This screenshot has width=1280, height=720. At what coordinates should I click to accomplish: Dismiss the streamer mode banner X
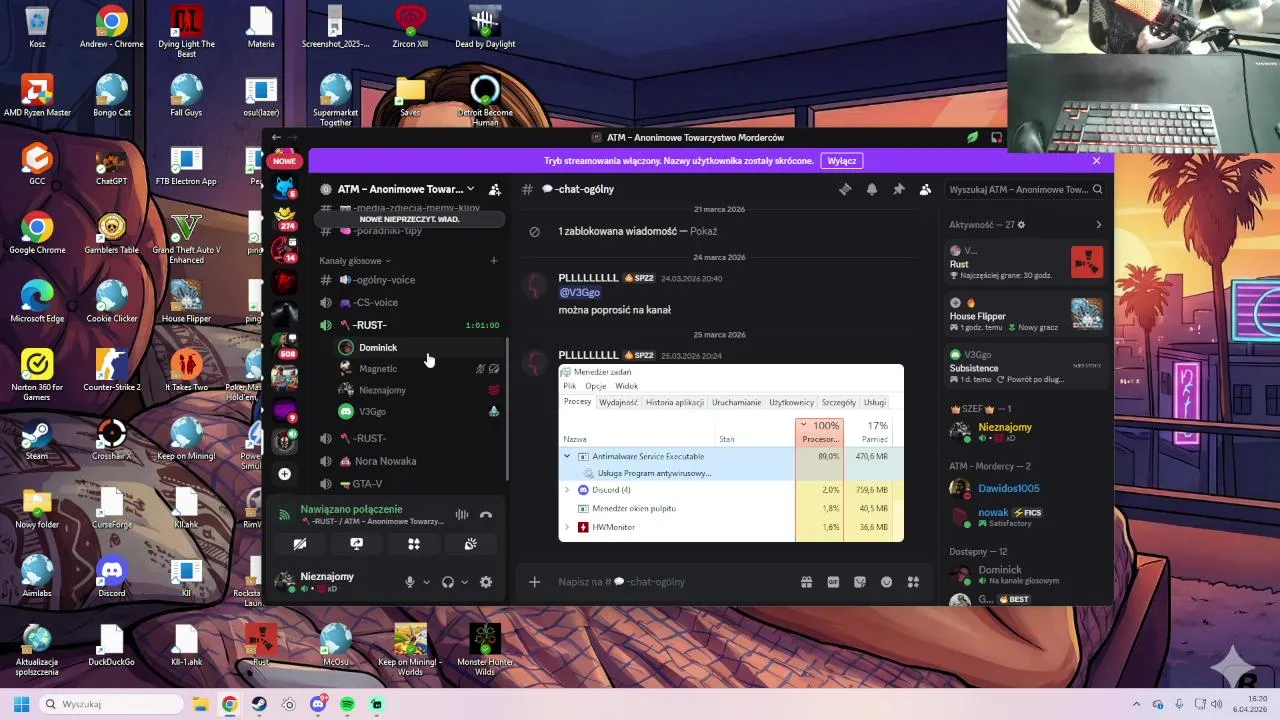[1096, 160]
